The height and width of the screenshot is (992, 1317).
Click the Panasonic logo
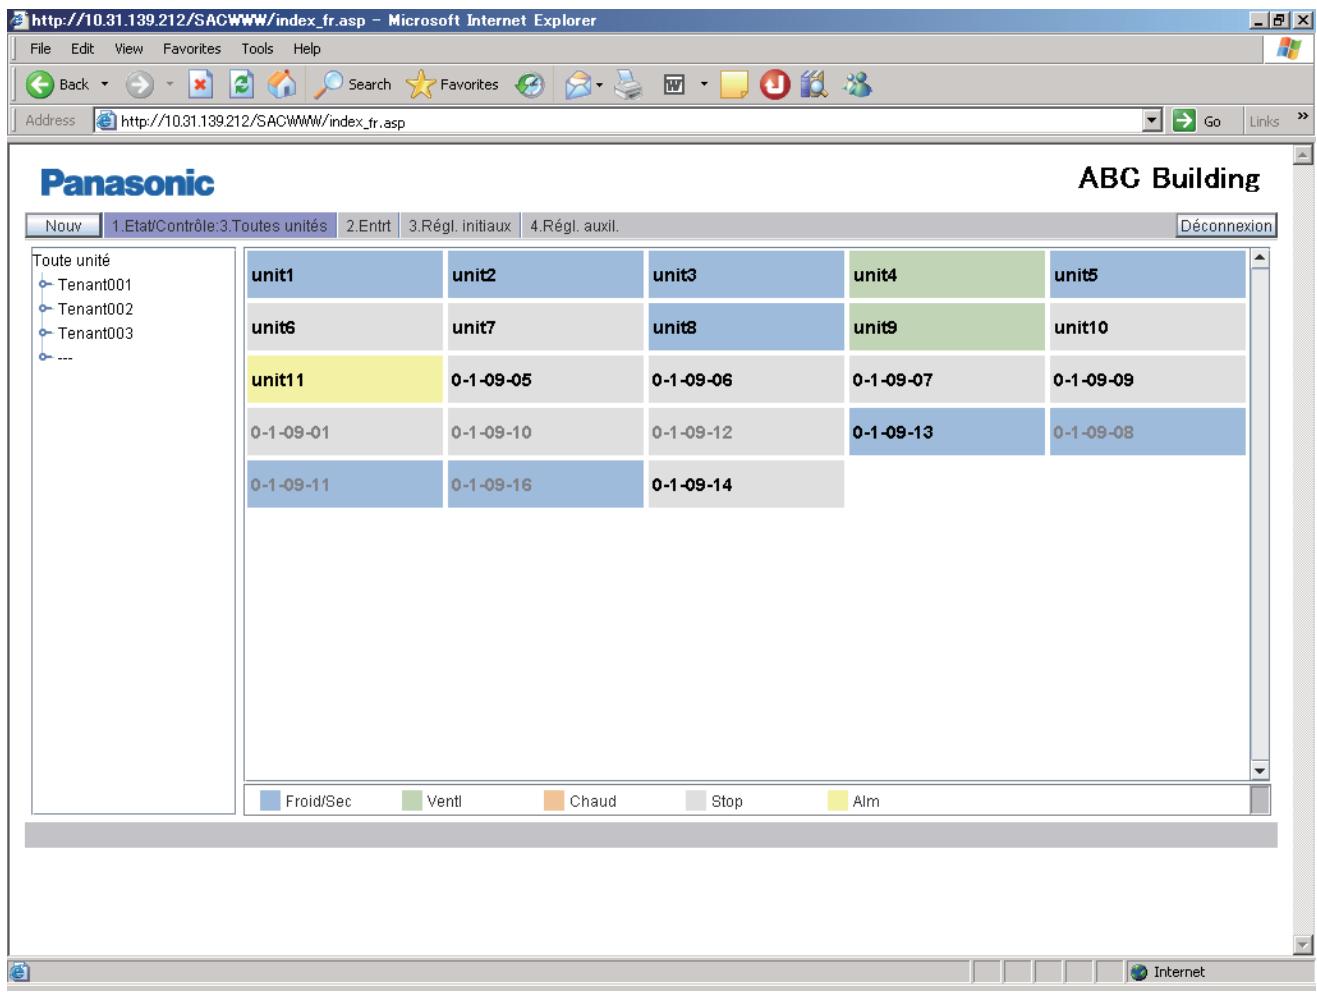point(127,183)
